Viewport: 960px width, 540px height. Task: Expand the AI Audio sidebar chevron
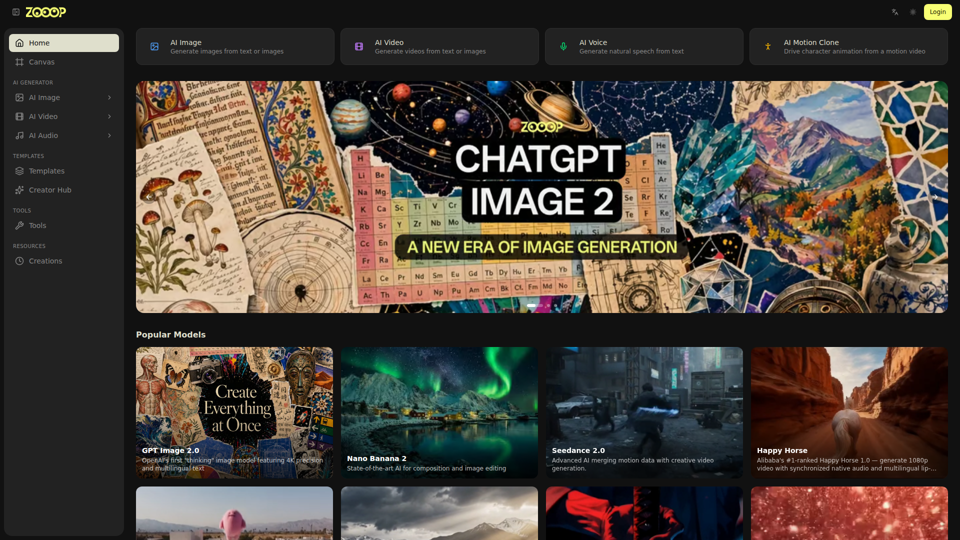(110, 135)
